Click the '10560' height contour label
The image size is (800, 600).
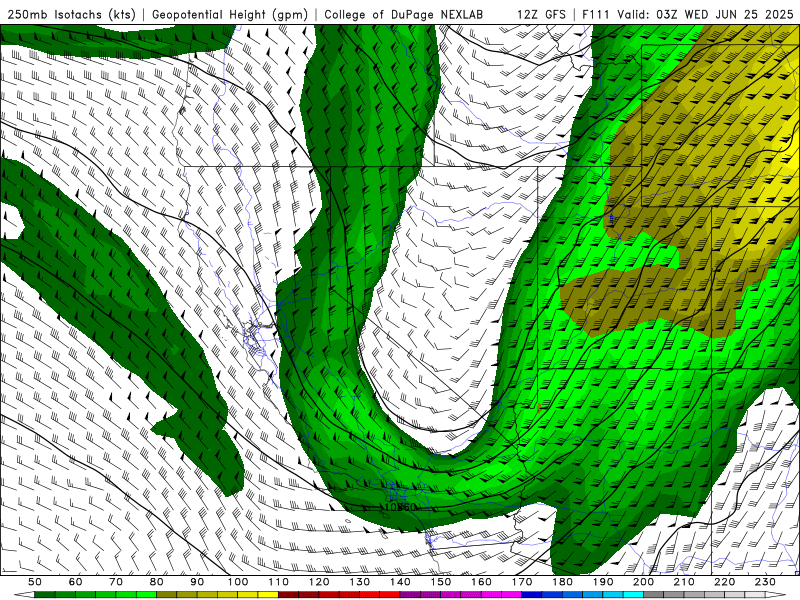coord(400,507)
